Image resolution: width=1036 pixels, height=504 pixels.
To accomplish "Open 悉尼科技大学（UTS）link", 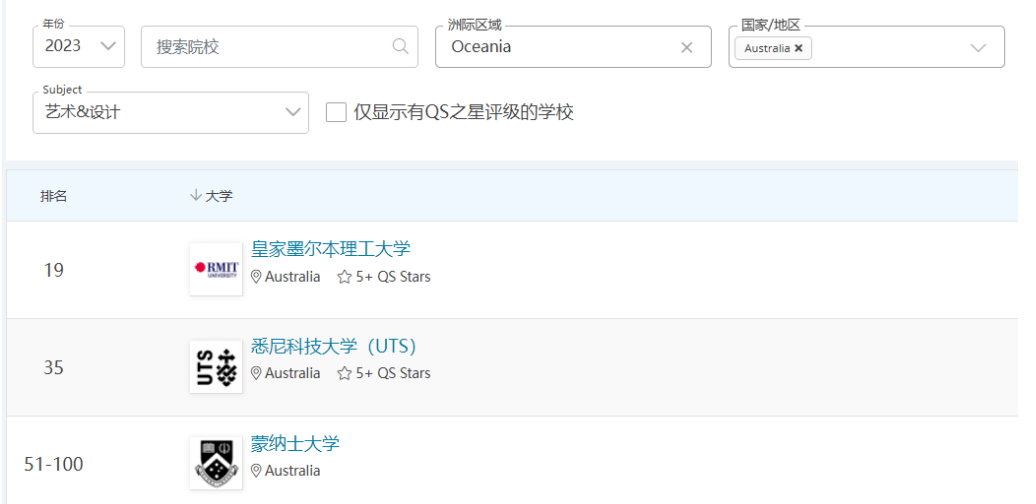I will [x=334, y=346].
